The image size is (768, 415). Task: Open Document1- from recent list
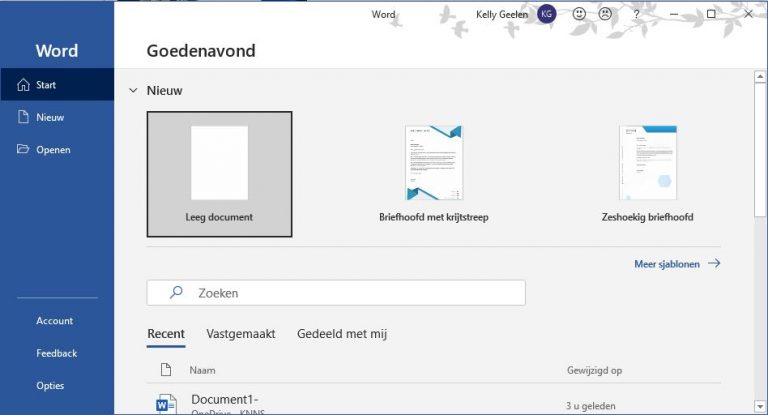(225, 399)
